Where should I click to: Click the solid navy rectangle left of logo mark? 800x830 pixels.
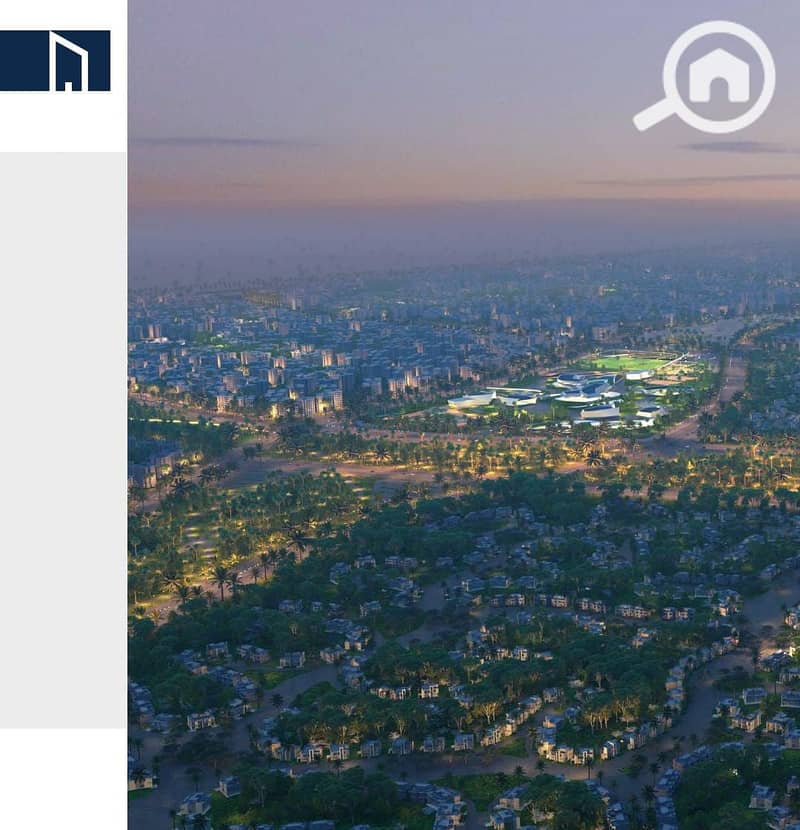tap(24, 61)
